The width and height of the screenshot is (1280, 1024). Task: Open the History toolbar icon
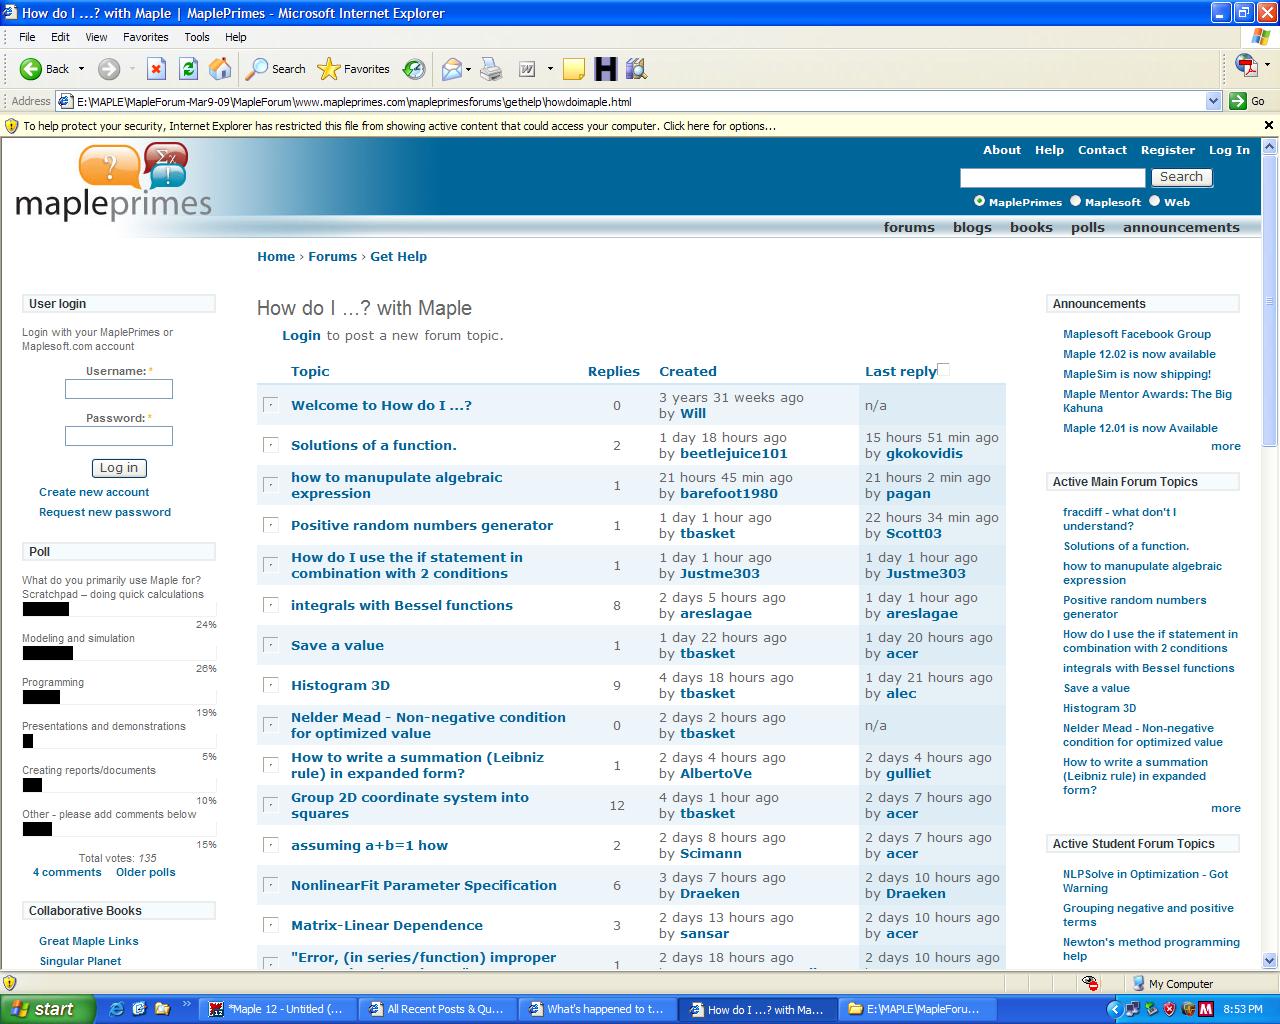414,69
